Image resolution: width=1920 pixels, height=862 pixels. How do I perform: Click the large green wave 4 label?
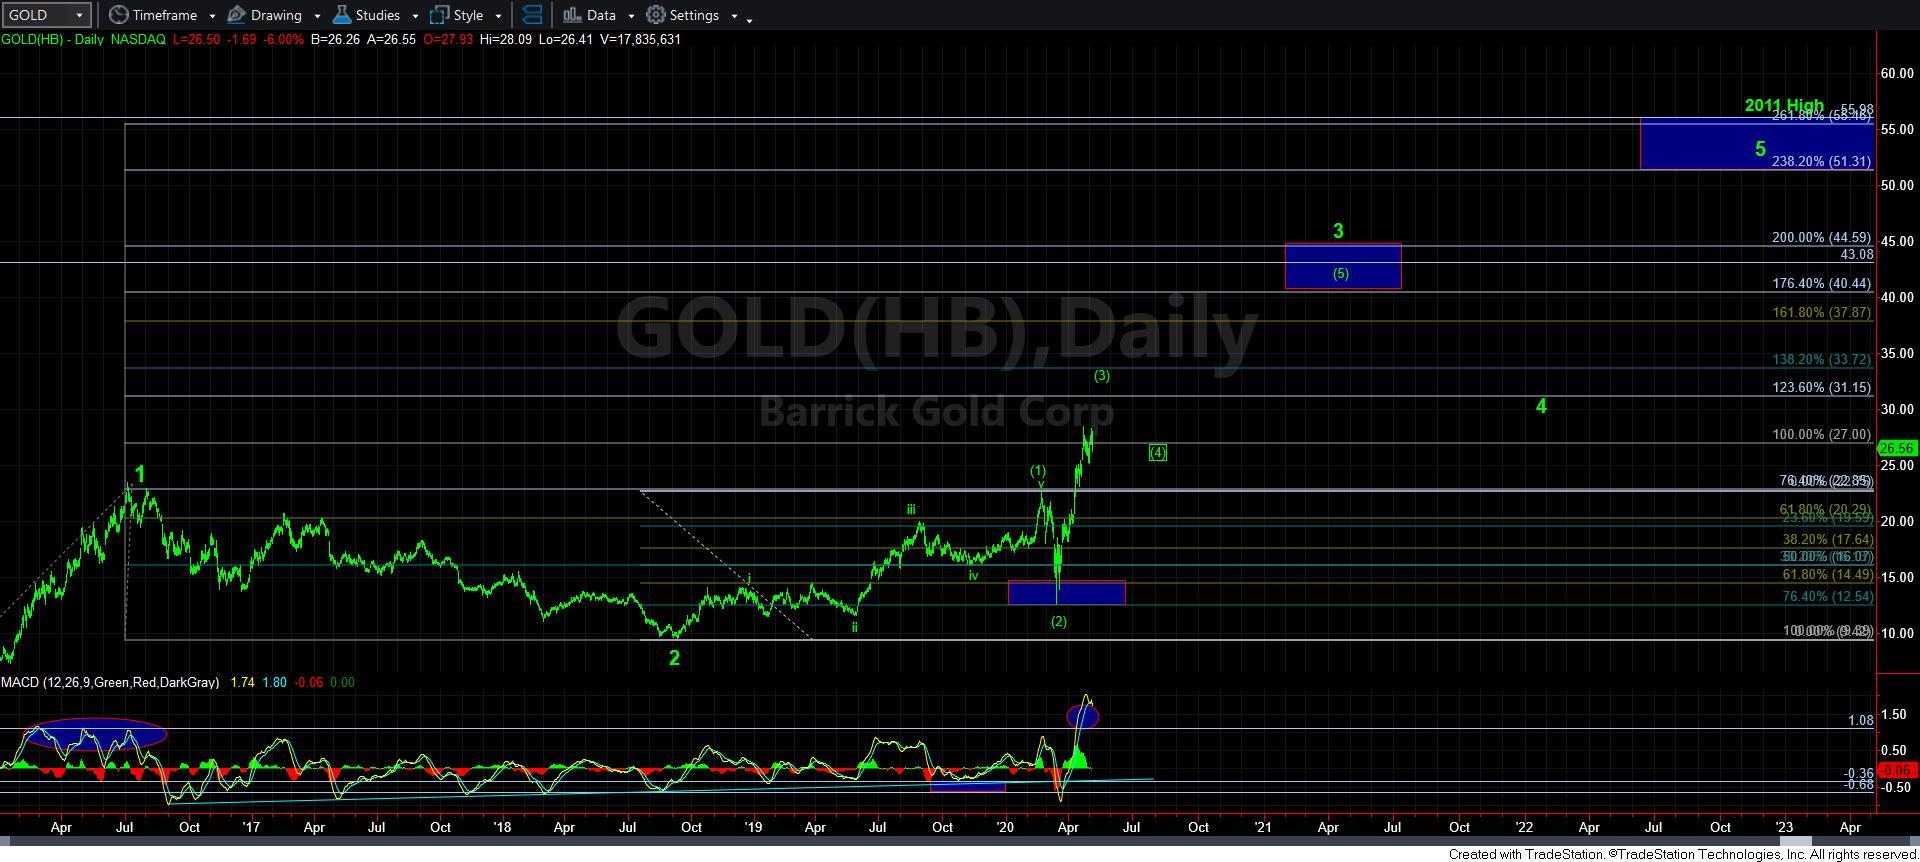coord(1542,407)
